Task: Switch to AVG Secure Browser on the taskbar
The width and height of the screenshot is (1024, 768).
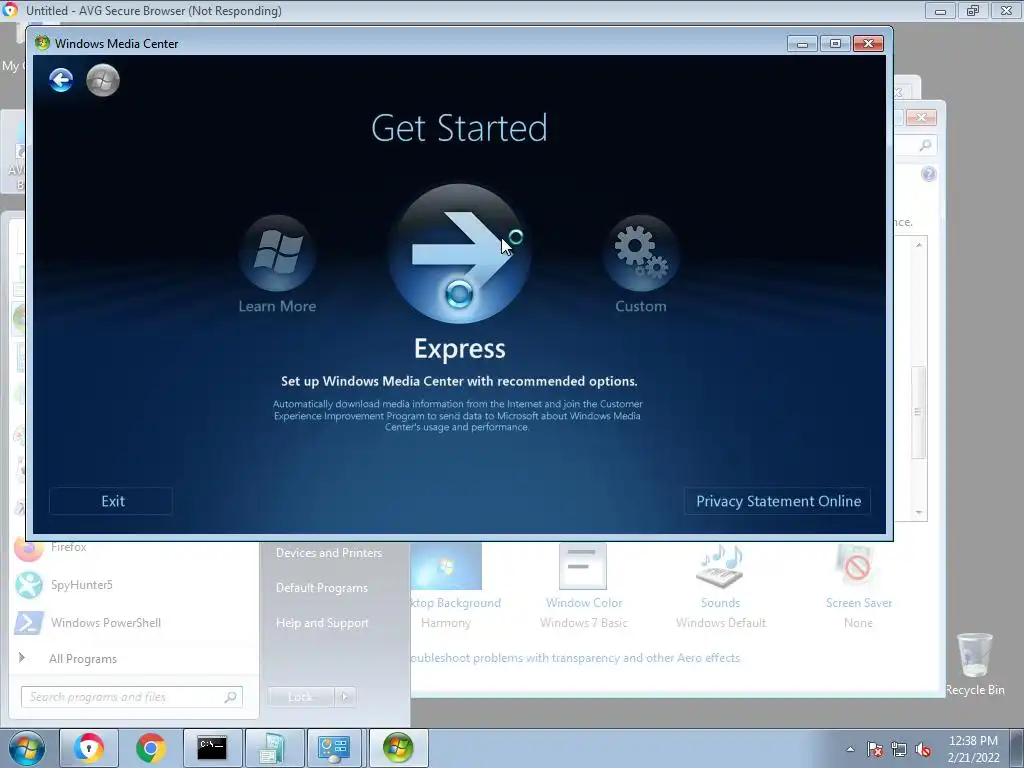Action: [x=88, y=748]
